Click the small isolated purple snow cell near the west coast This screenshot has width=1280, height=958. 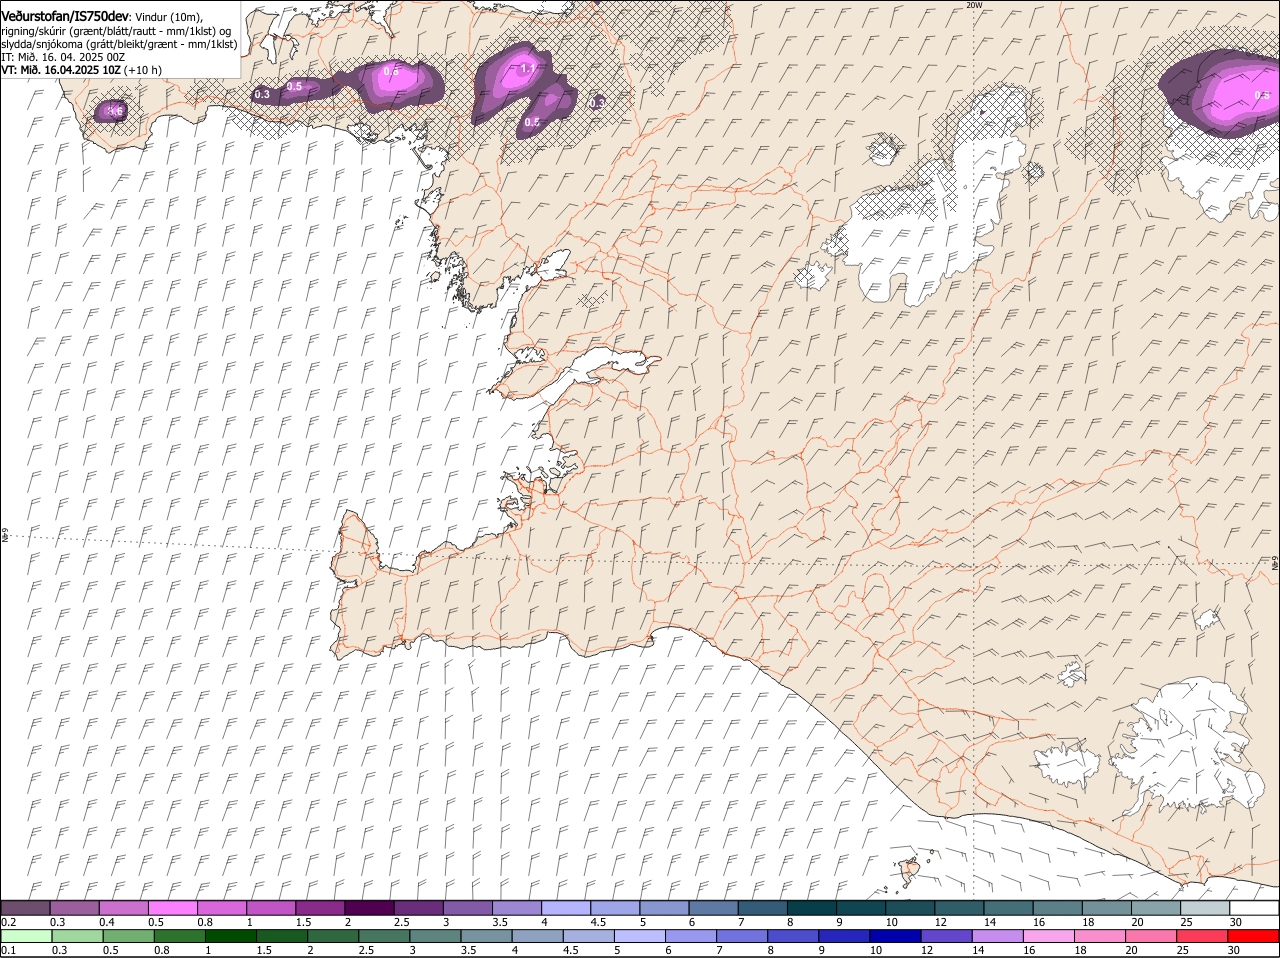(110, 111)
